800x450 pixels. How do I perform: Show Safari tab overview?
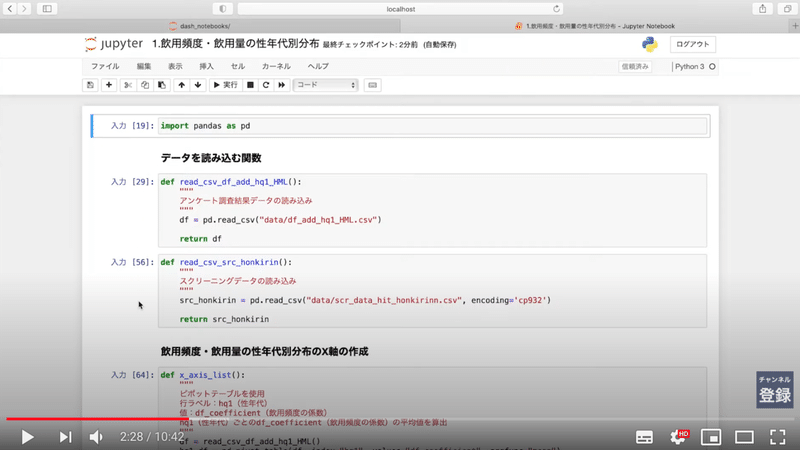(788, 9)
